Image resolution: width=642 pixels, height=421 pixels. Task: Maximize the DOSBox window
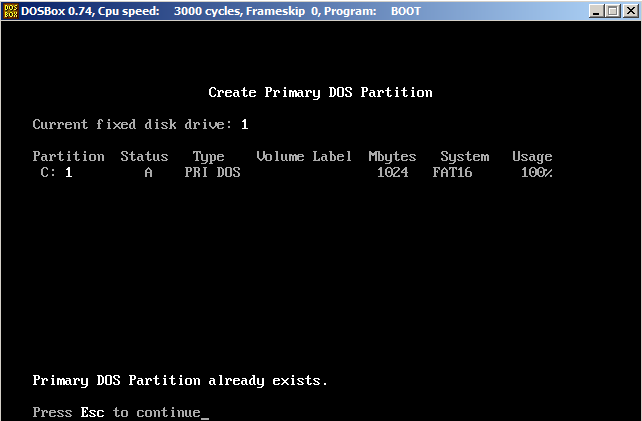point(613,11)
